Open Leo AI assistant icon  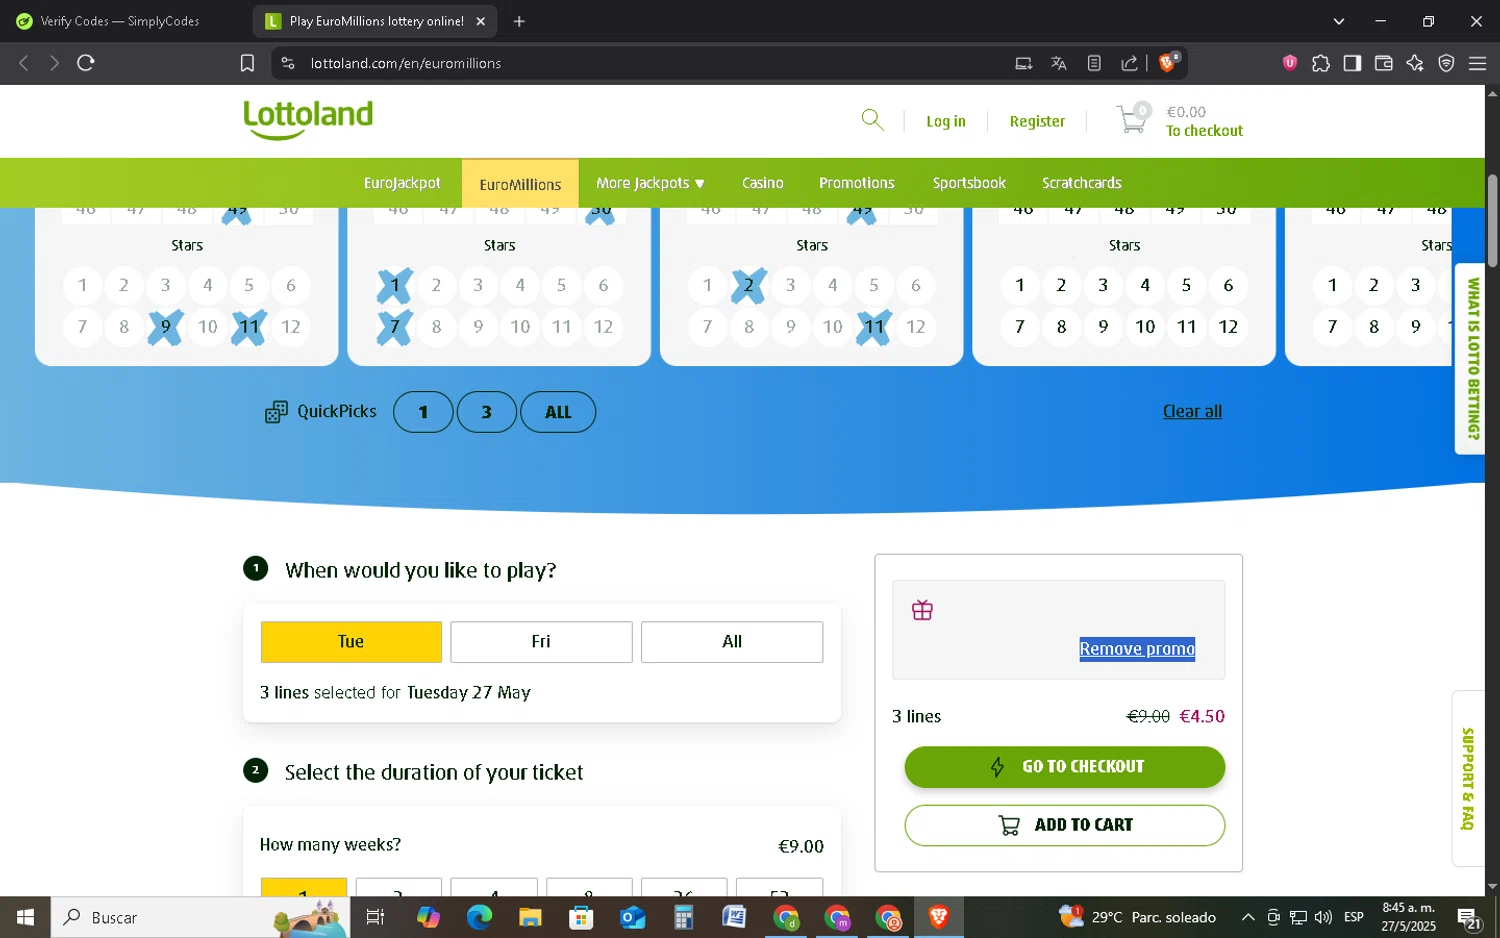coord(1415,63)
